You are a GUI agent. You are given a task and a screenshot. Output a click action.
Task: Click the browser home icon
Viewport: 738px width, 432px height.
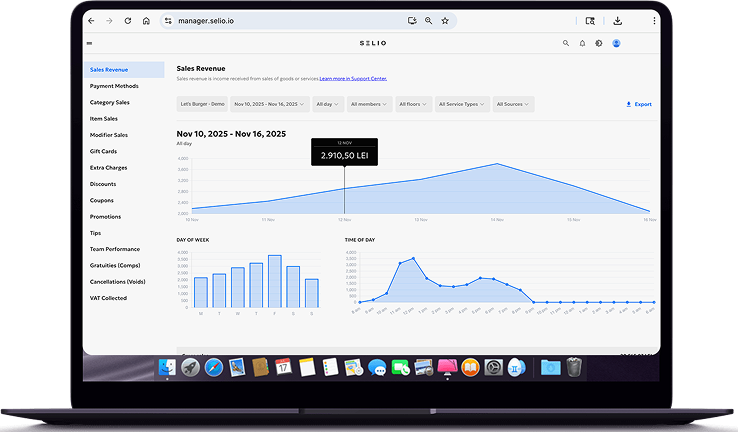(x=146, y=20)
